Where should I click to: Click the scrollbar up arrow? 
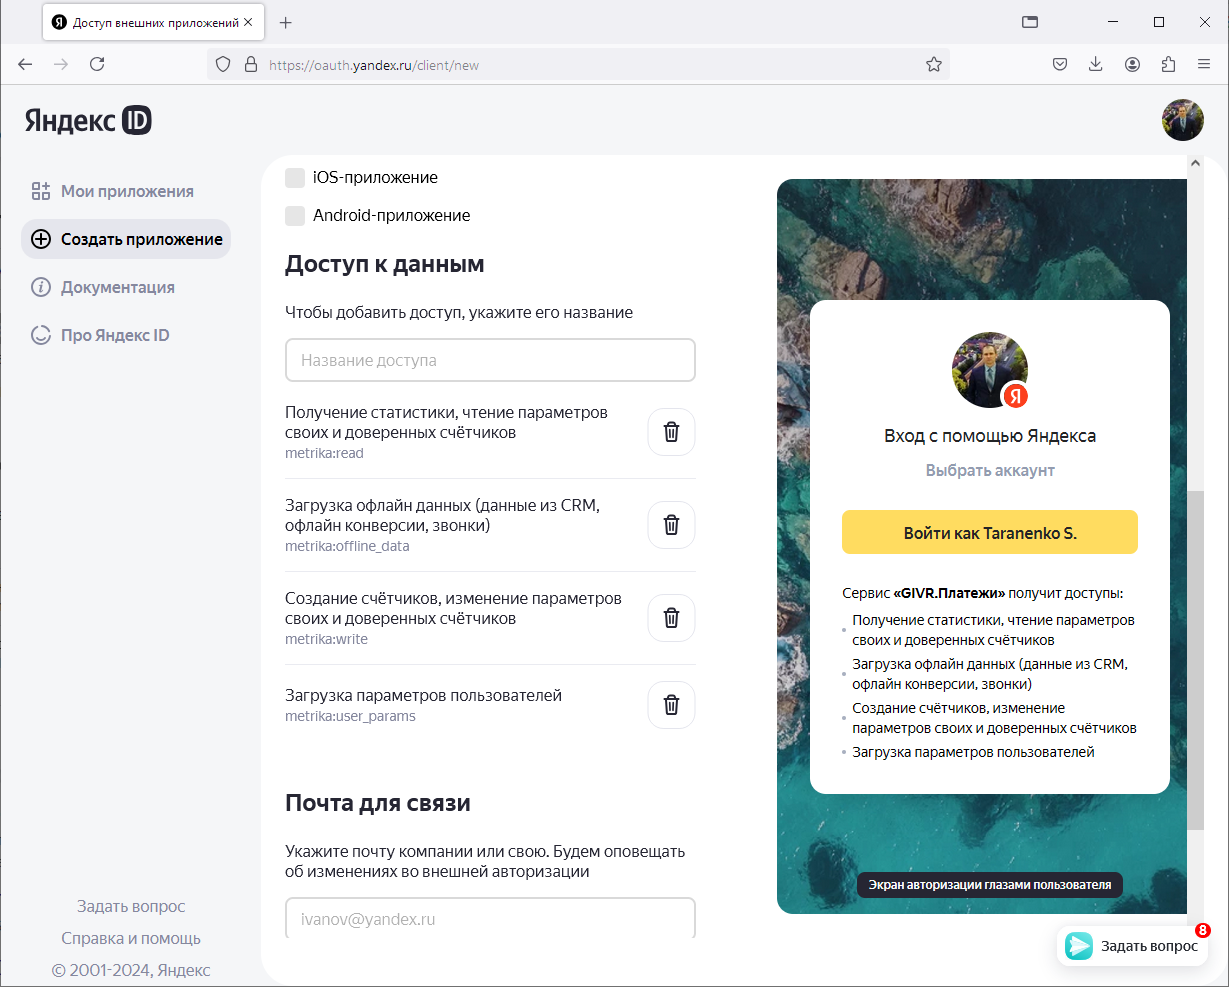coord(1196,163)
